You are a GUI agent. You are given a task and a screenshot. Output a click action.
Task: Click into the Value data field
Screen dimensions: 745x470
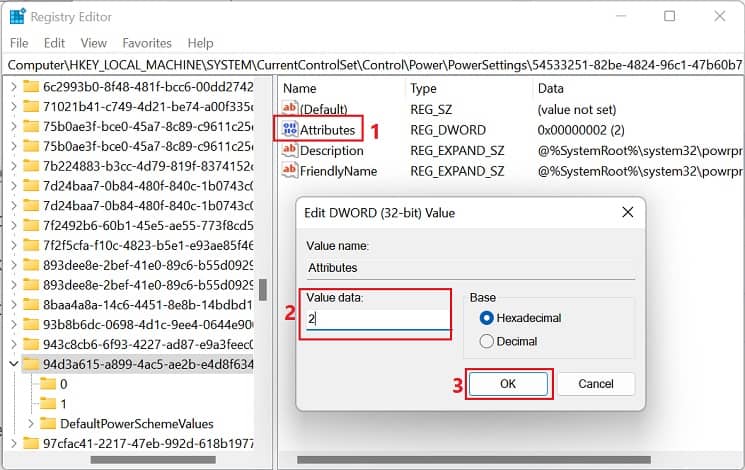(x=378, y=319)
